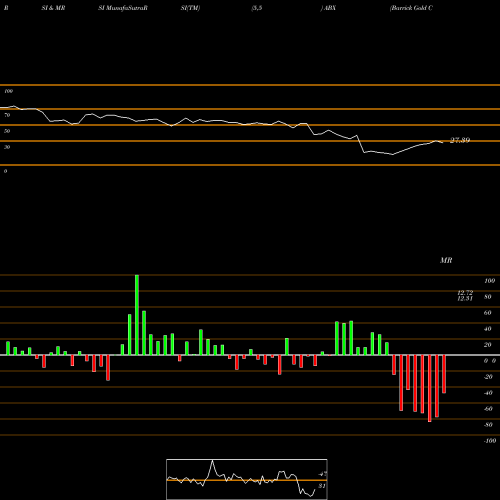Click the "31" label in the mini chart
The height and width of the screenshot is (500, 500).
pos(322,486)
